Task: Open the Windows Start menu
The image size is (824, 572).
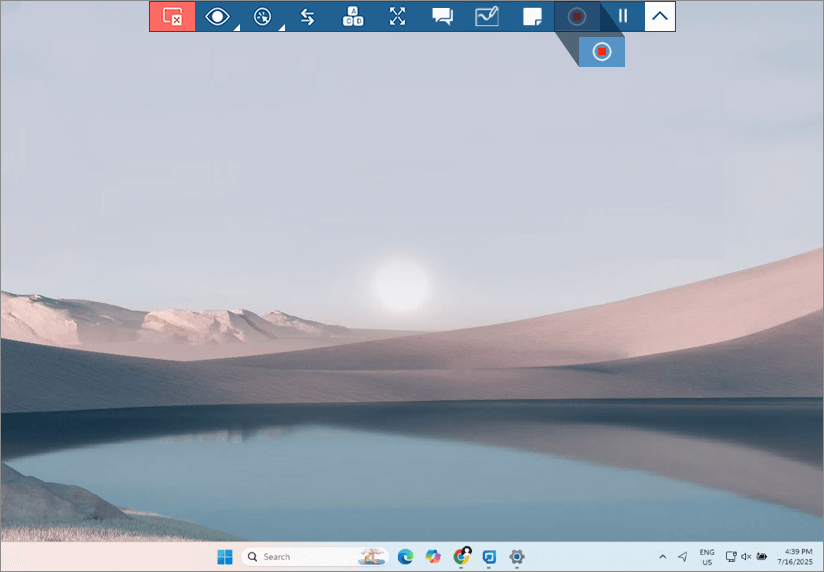Action: coord(225,557)
